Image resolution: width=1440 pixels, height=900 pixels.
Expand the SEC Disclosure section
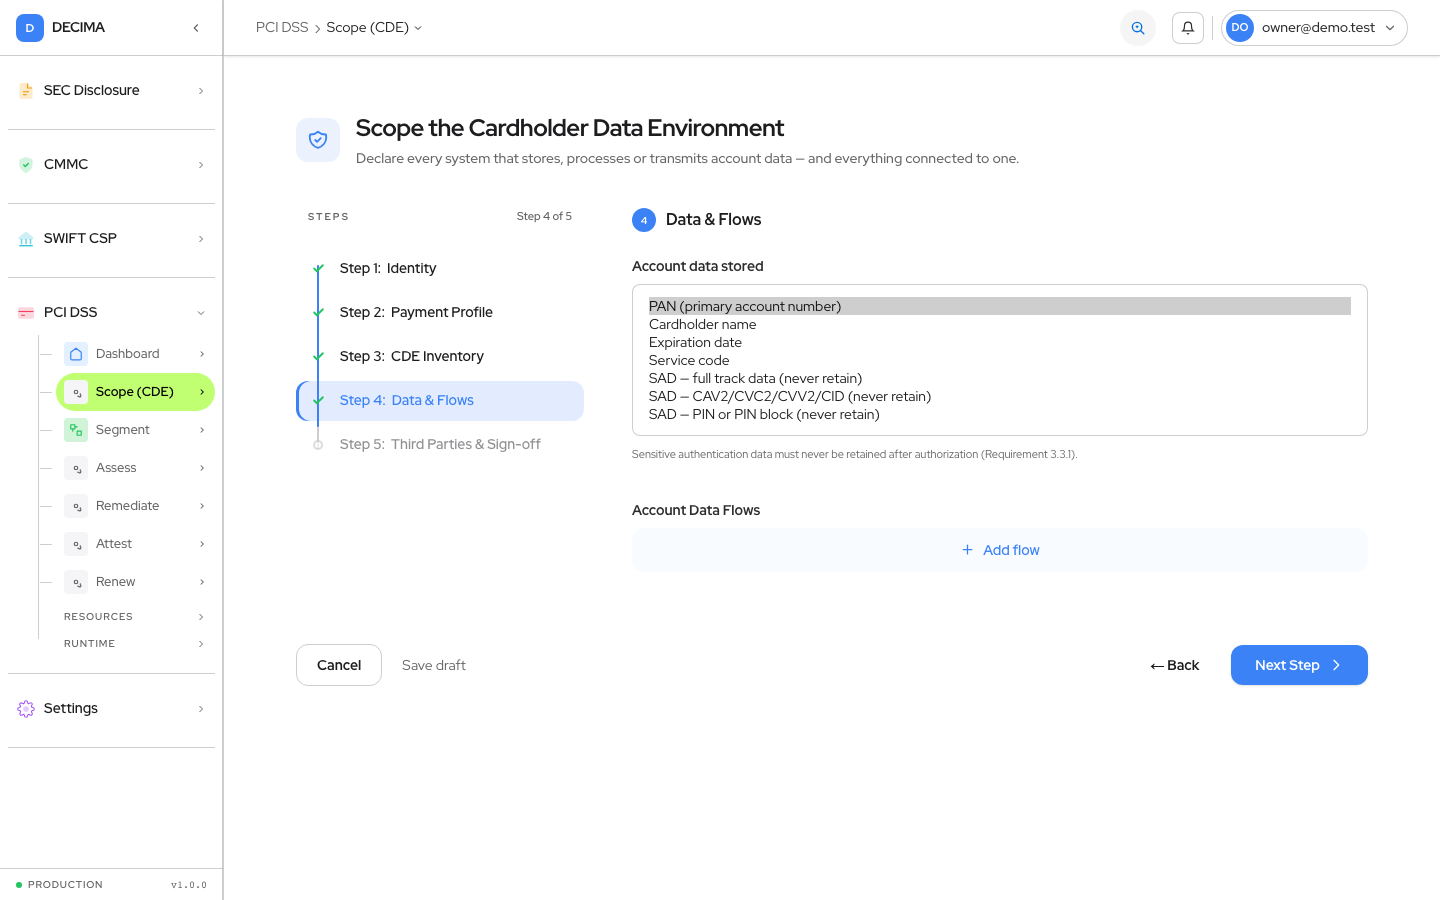(x=201, y=91)
